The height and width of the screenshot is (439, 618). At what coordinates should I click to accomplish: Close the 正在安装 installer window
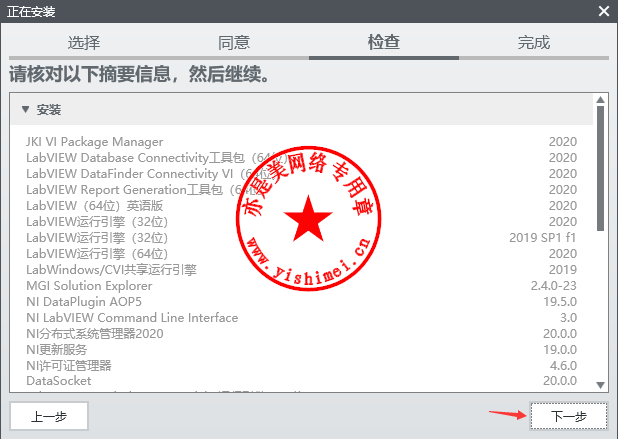[604, 11]
